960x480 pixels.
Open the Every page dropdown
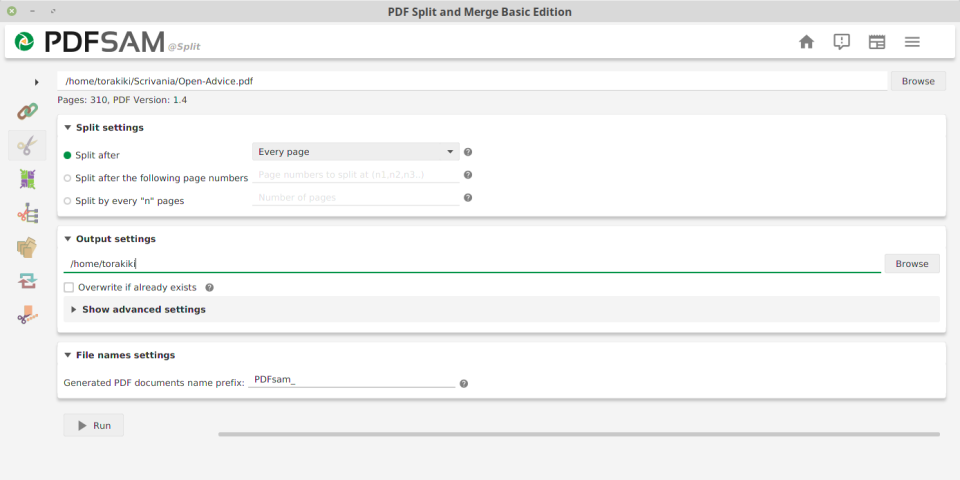[356, 152]
